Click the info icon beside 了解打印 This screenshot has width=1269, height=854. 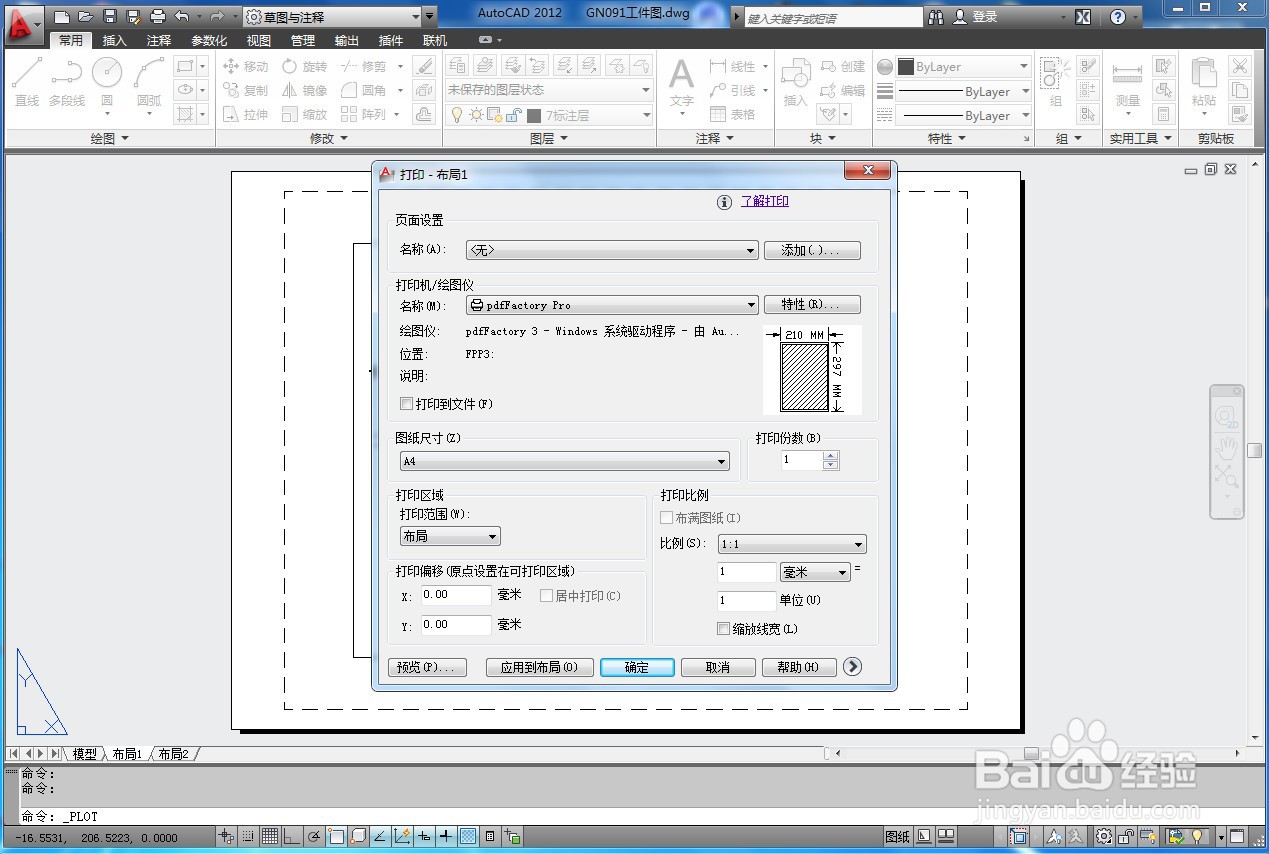click(x=725, y=202)
